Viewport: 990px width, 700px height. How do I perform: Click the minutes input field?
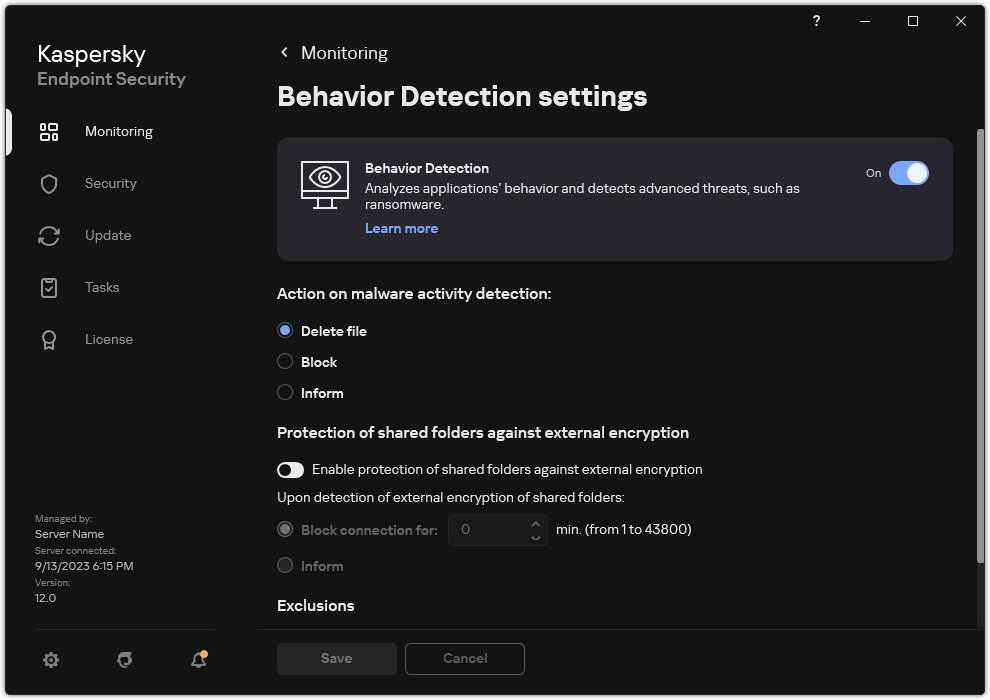coord(490,529)
